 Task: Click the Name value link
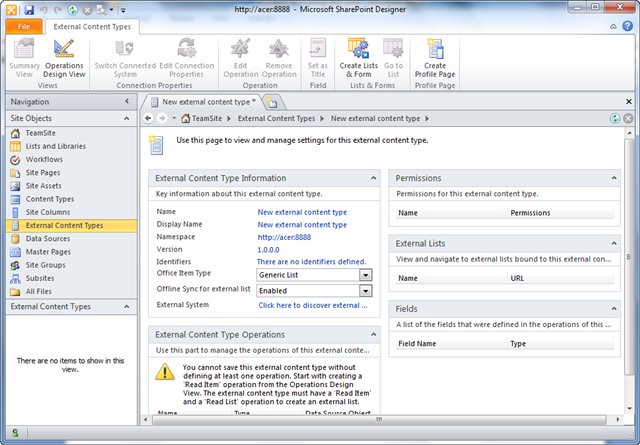pos(302,212)
